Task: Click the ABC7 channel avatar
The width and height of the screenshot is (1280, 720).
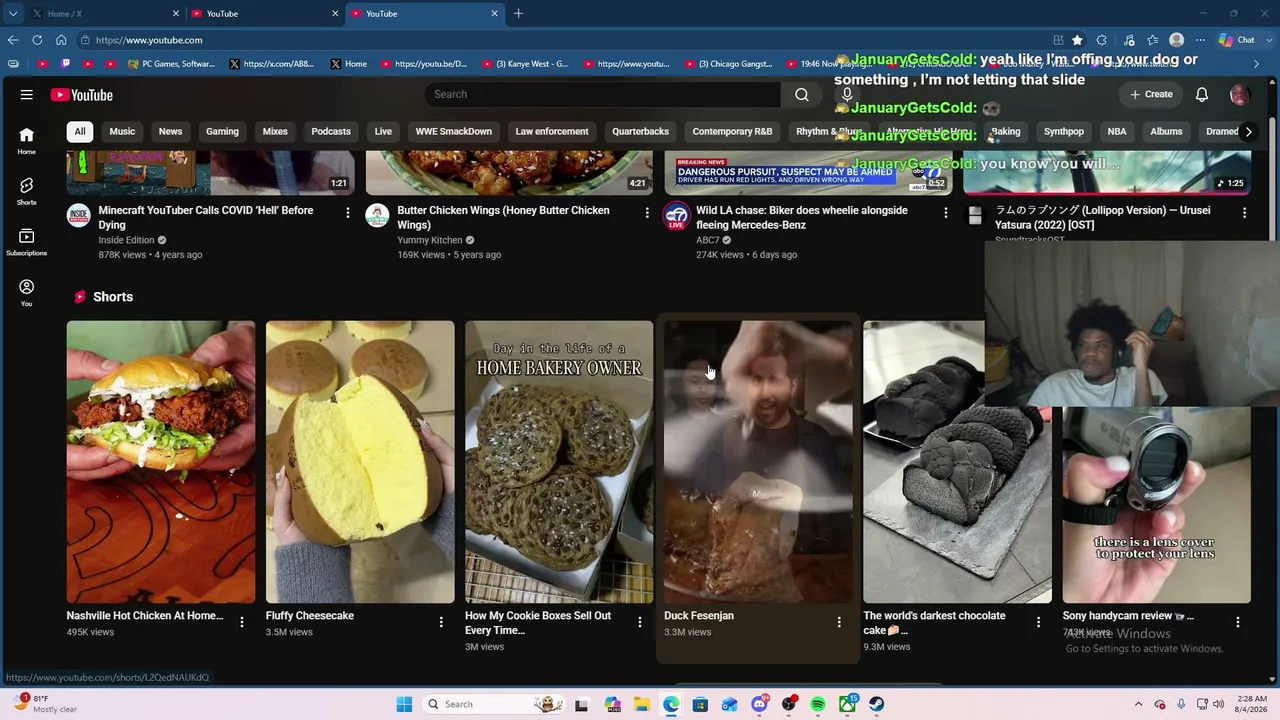Action: pyautogui.click(x=677, y=215)
